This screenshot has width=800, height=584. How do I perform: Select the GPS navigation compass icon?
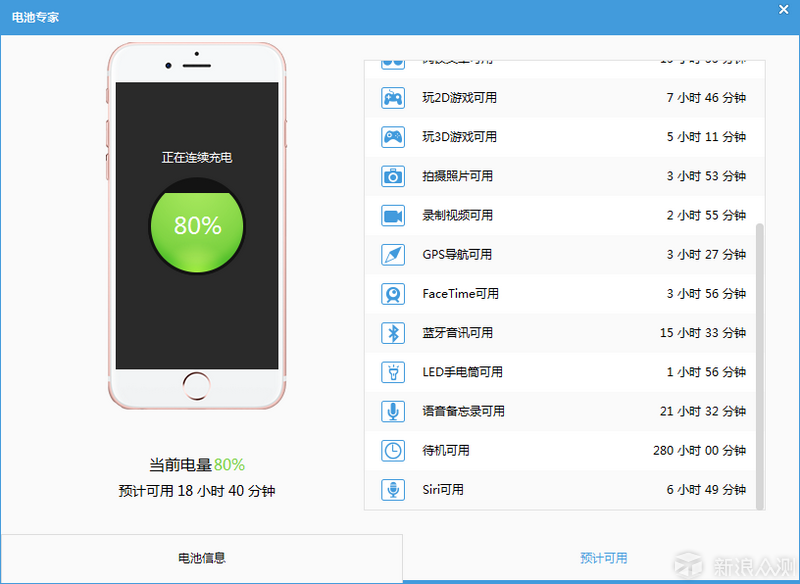click(393, 254)
